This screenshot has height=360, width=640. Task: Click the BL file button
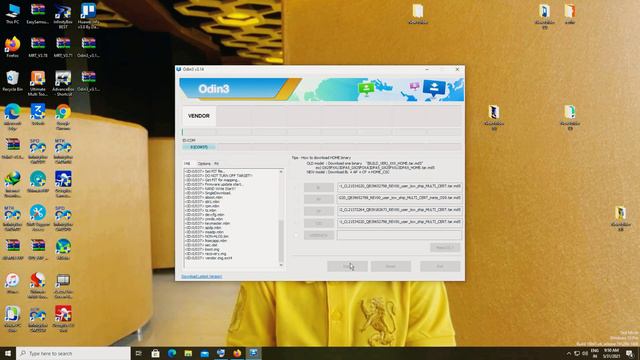click(x=319, y=187)
